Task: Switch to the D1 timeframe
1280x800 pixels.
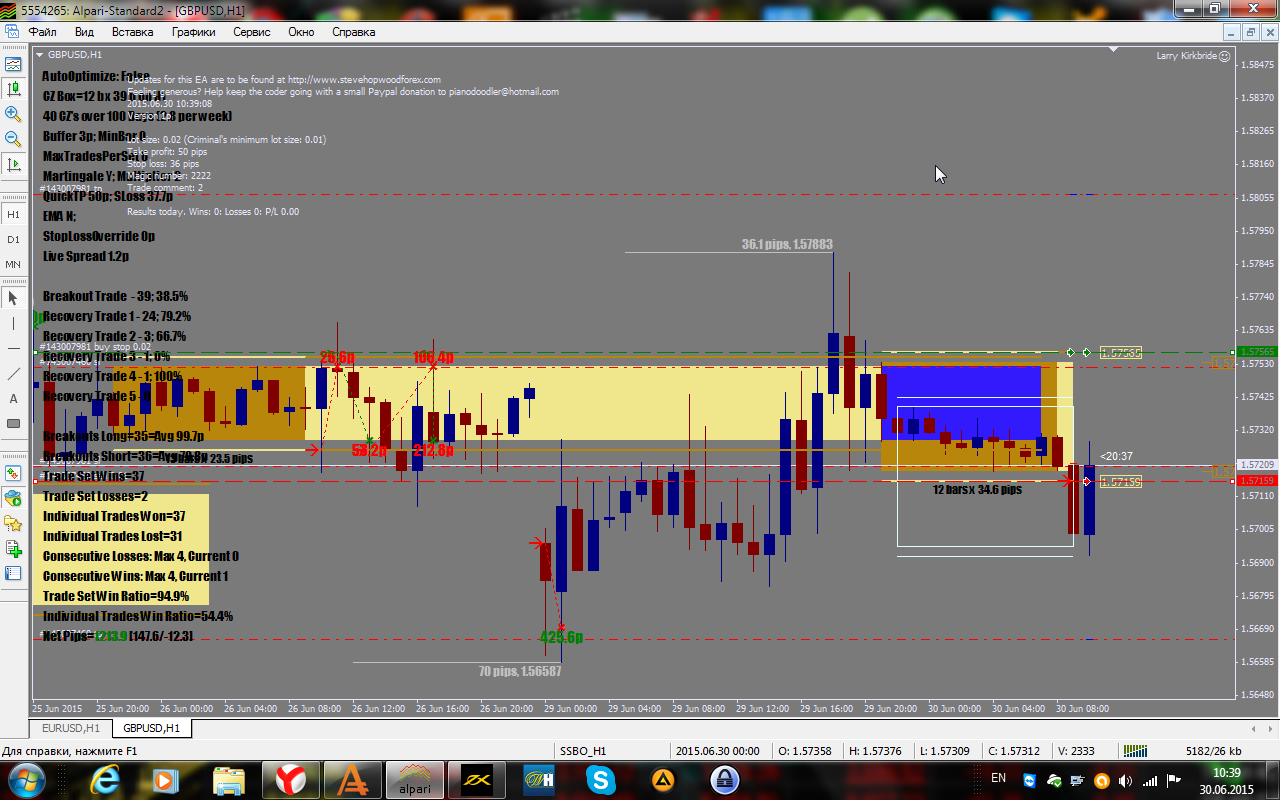Action: tap(13, 240)
